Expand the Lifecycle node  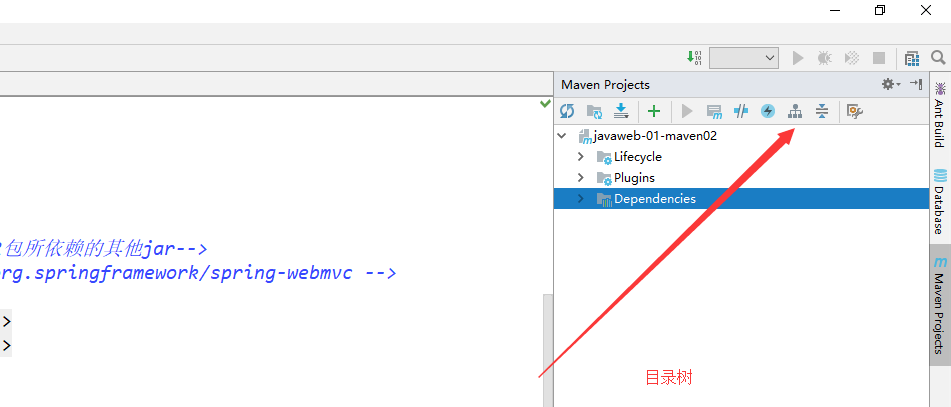pos(581,156)
